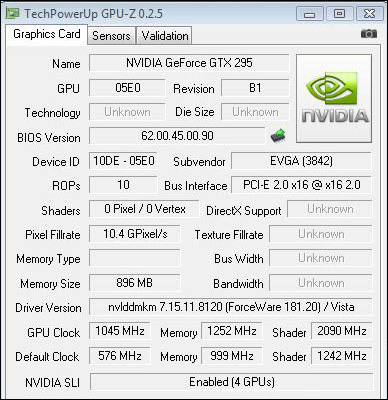Click the BIOS Version 62.00.45.00.90 field
The width and height of the screenshot is (388, 400).
177,136
